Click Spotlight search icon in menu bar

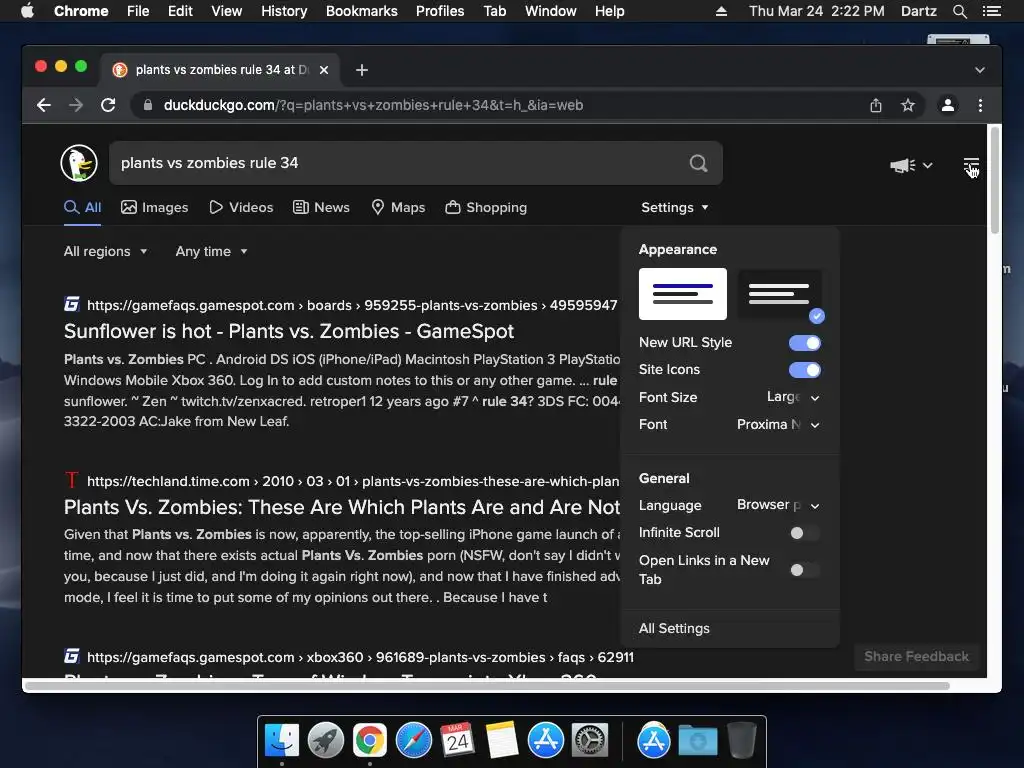[x=959, y=11]
